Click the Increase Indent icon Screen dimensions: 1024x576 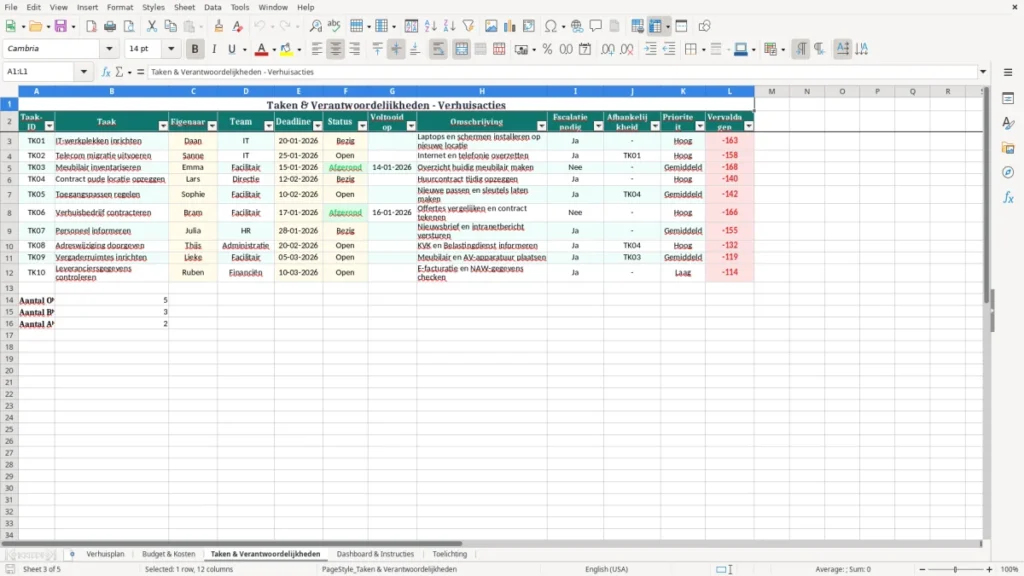(x=650, y=49)
